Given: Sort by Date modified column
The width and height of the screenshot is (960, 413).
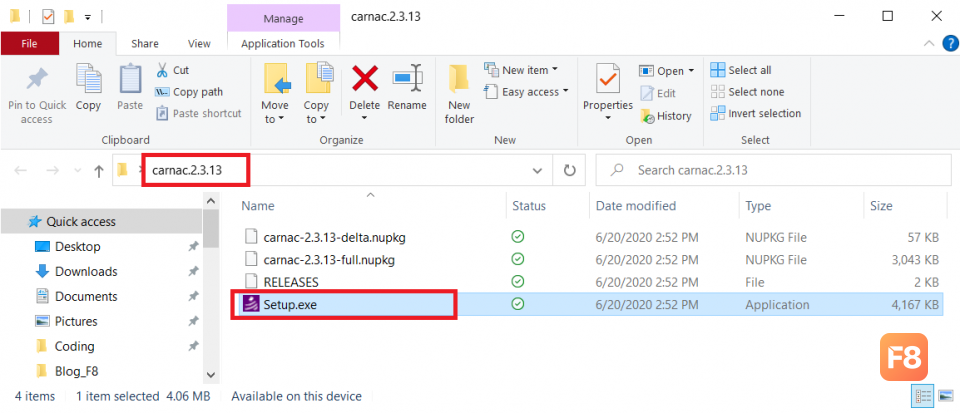Looking at the screenshot, I should pos(636,206).
